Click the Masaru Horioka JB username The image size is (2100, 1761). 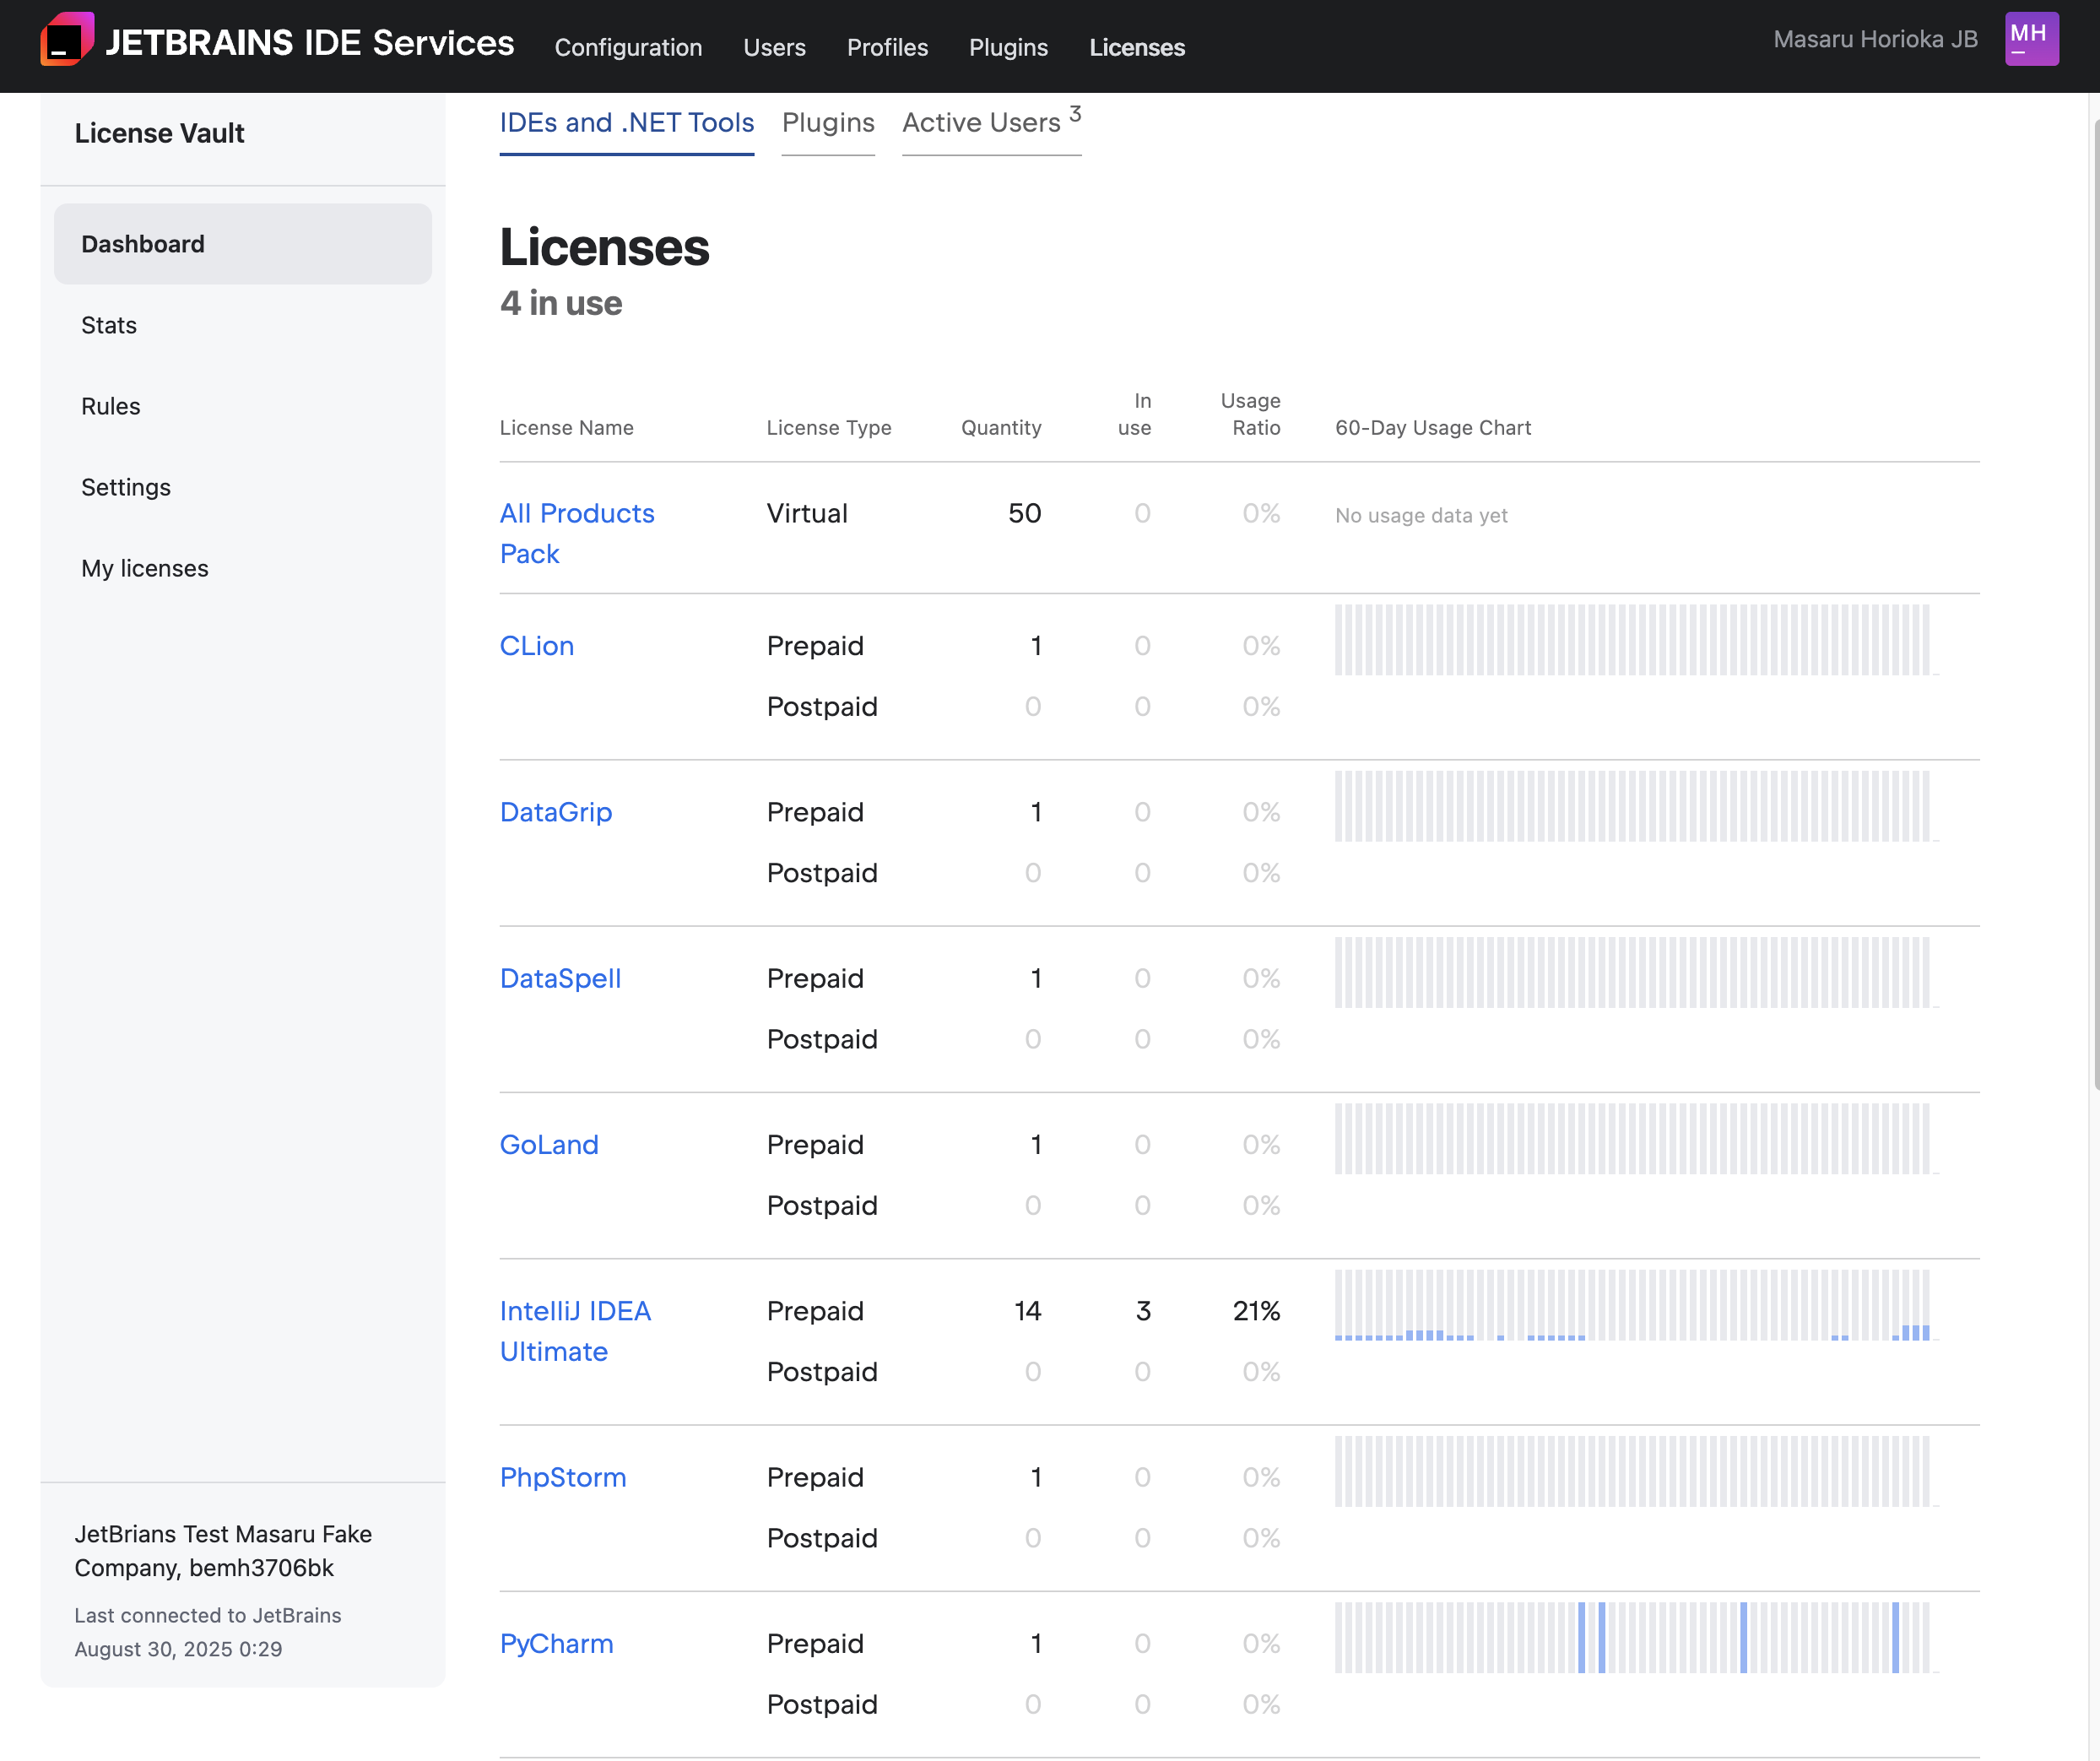coord(1875,39)
